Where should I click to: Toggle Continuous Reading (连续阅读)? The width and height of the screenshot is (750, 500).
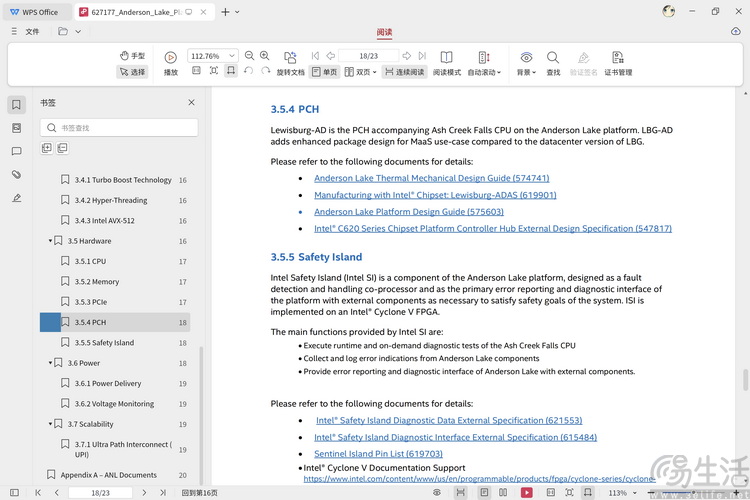[405, 72]
